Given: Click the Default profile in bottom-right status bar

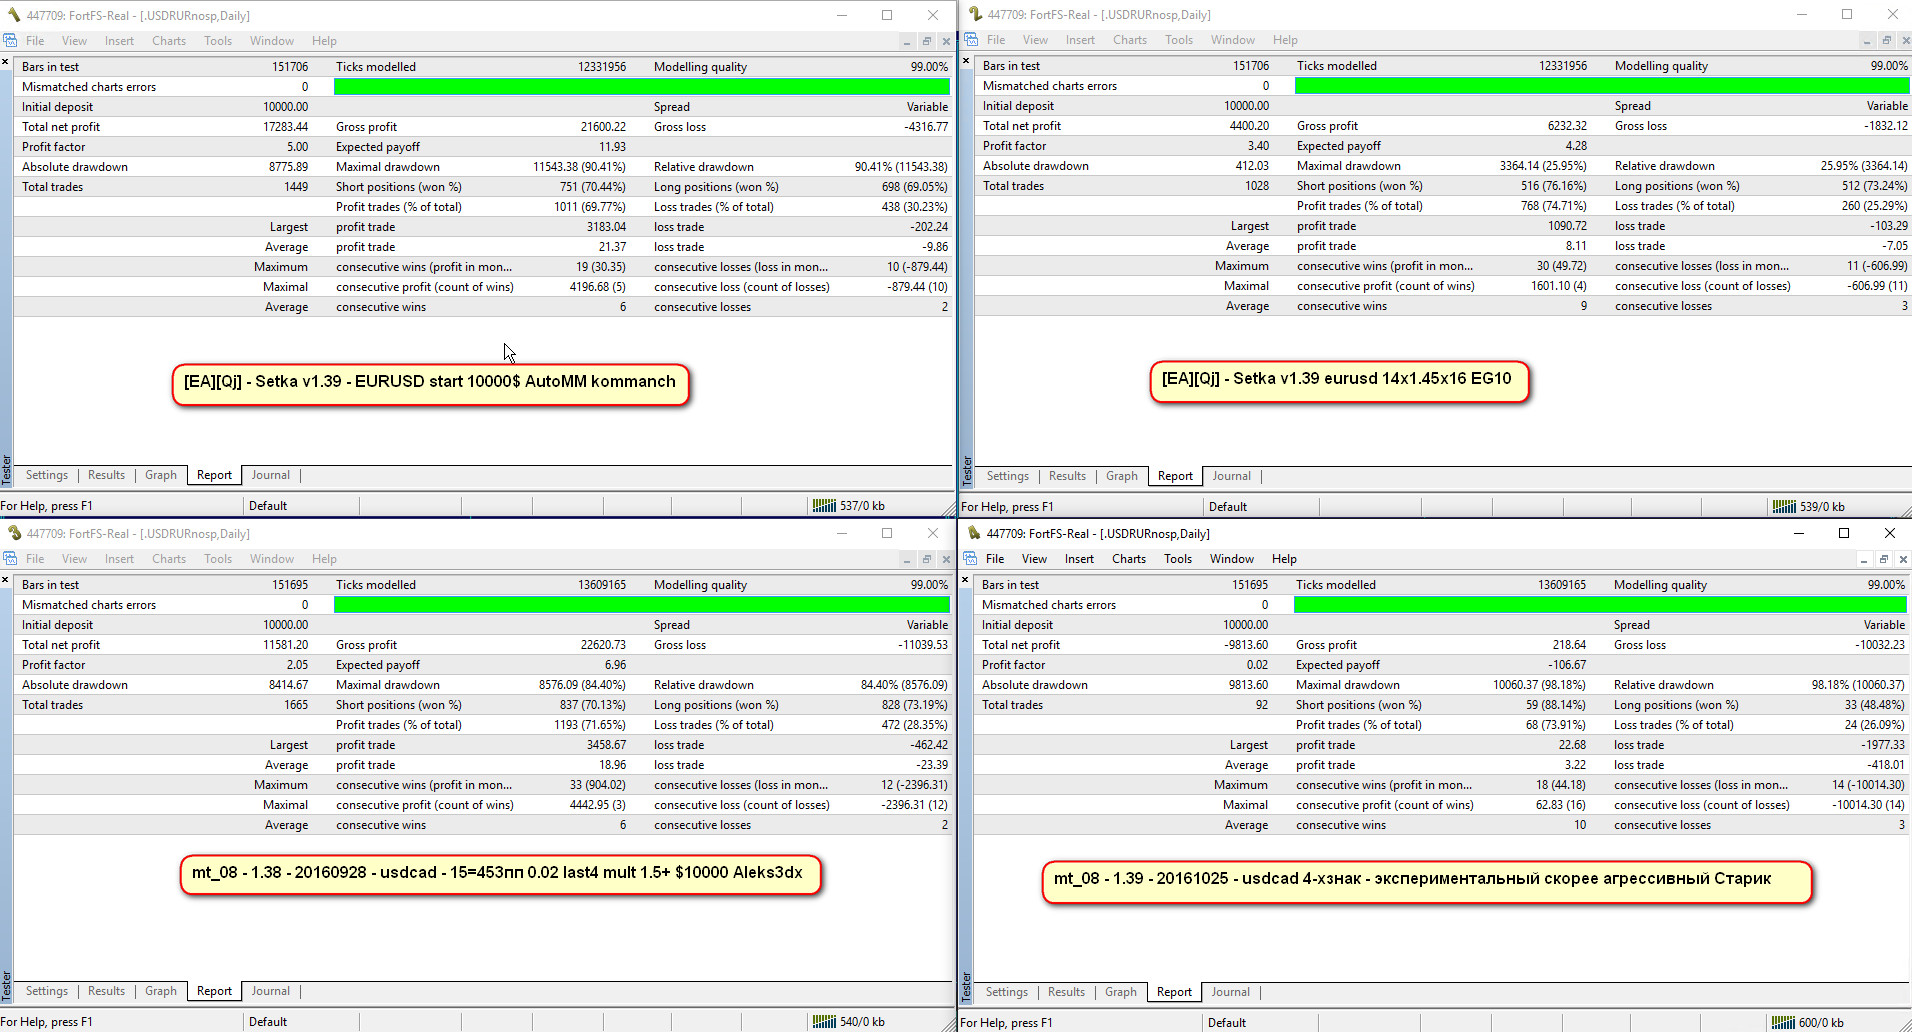Looking at the screenshot, I should 1227,1023.
